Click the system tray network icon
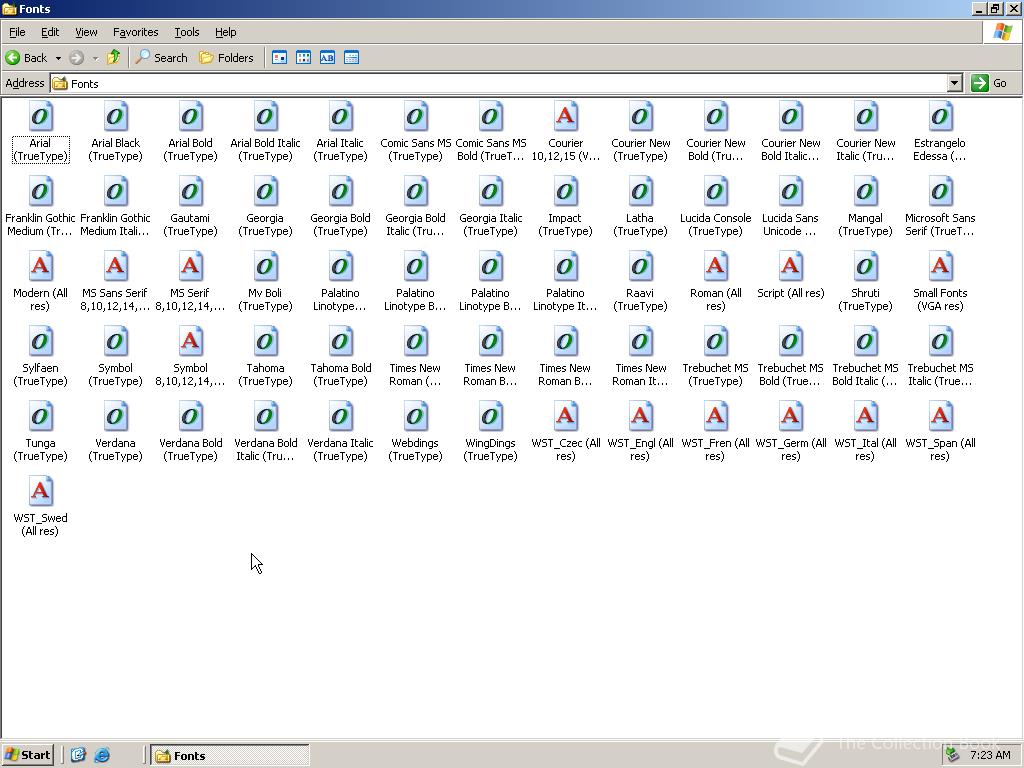1024x768 pixels. tap(953, 755)
